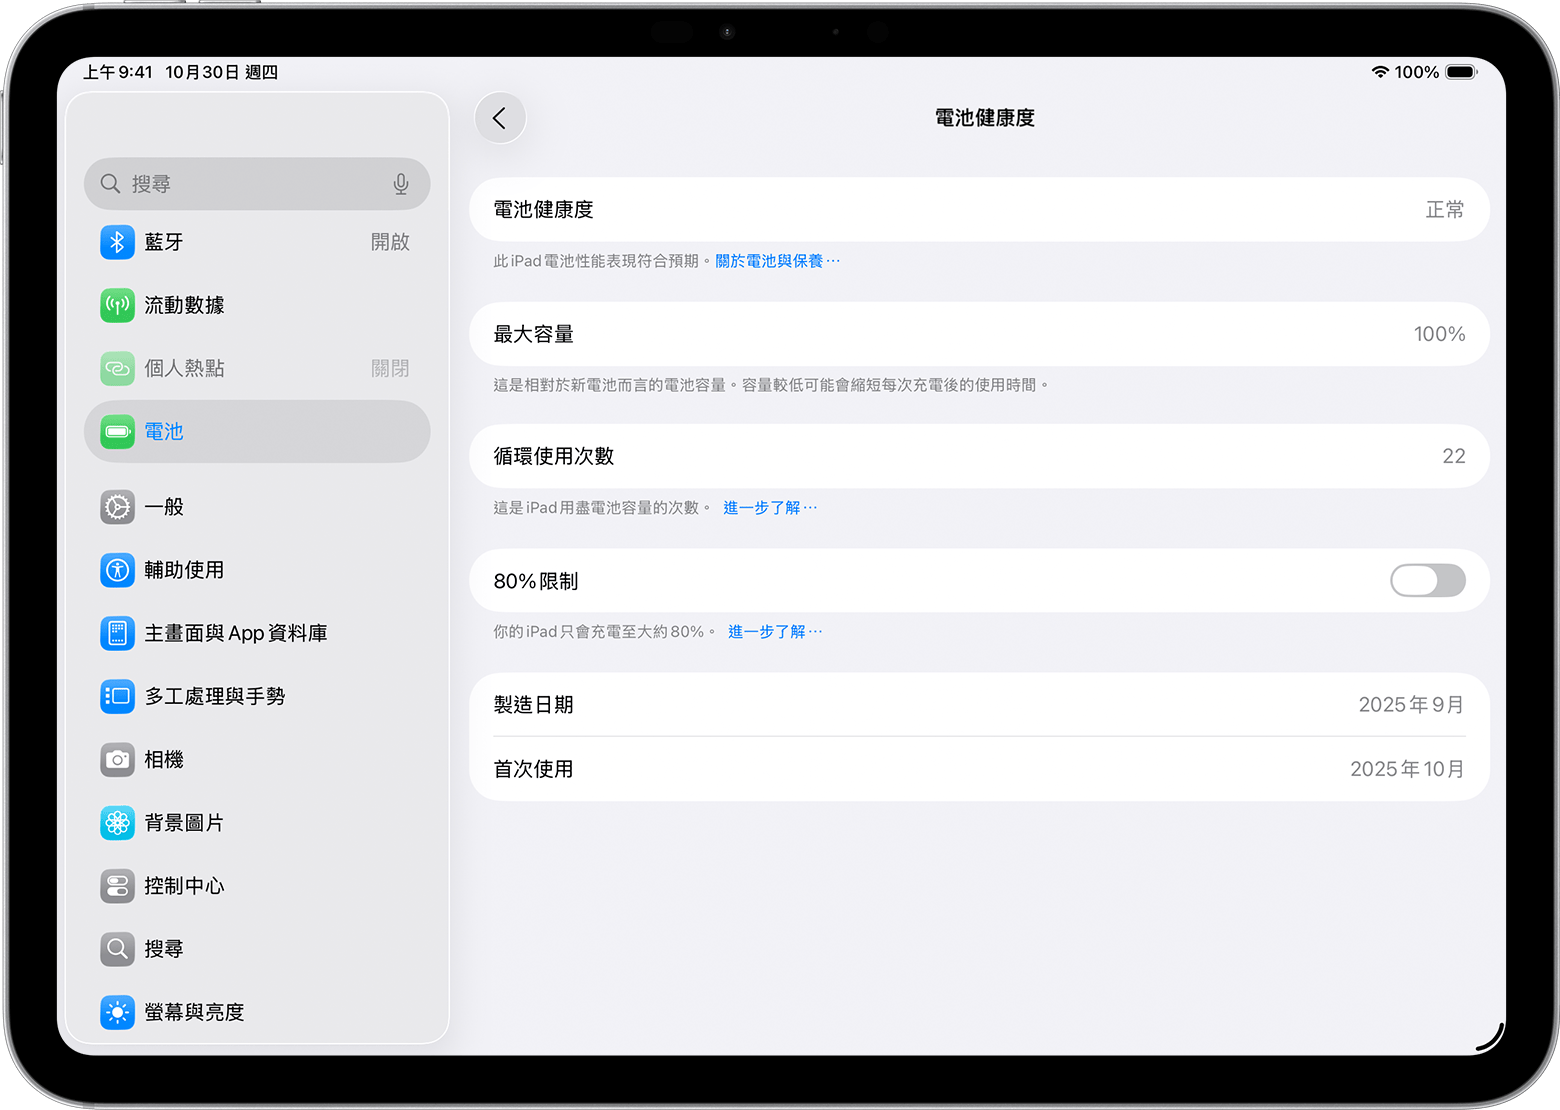Tap the 最大容量 100% value

point(1439,334)
